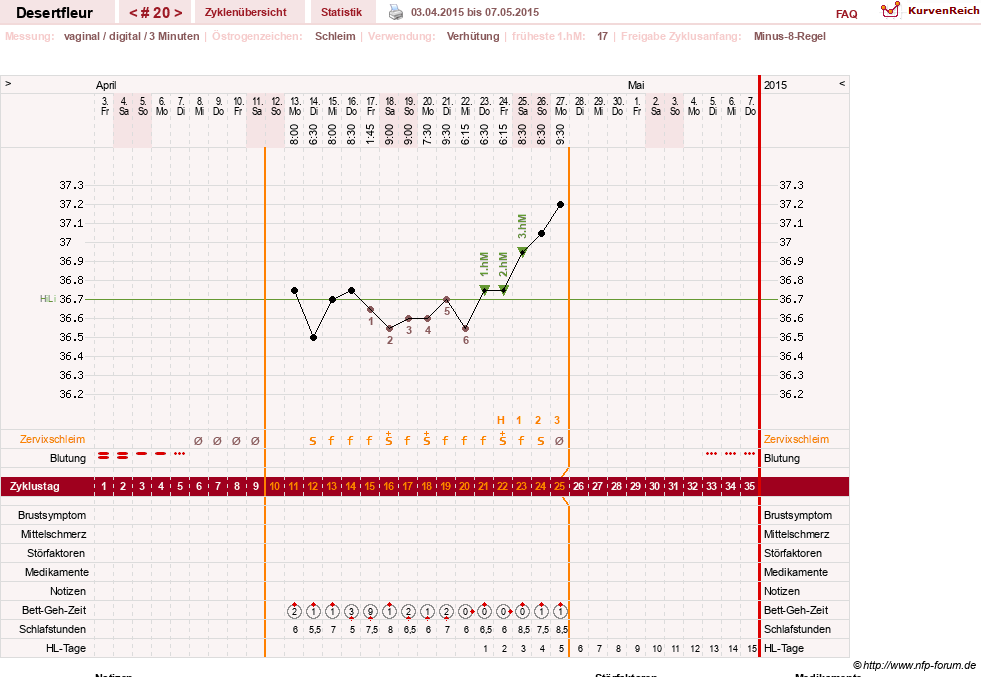Click temperature point at 36.5 on 14. Di

click(313, 338)
